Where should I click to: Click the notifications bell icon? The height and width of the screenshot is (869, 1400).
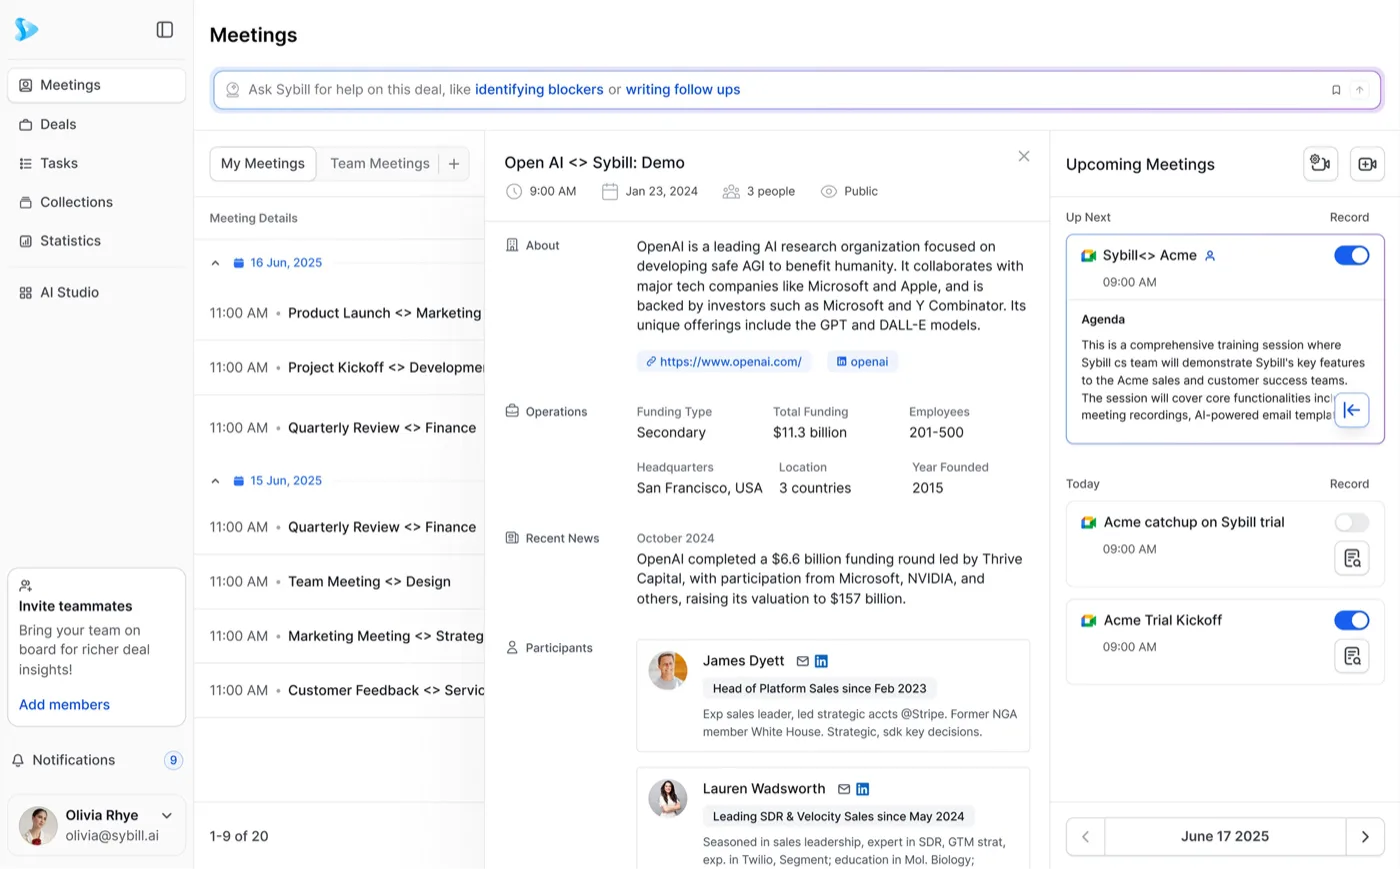tap(18, 761)
